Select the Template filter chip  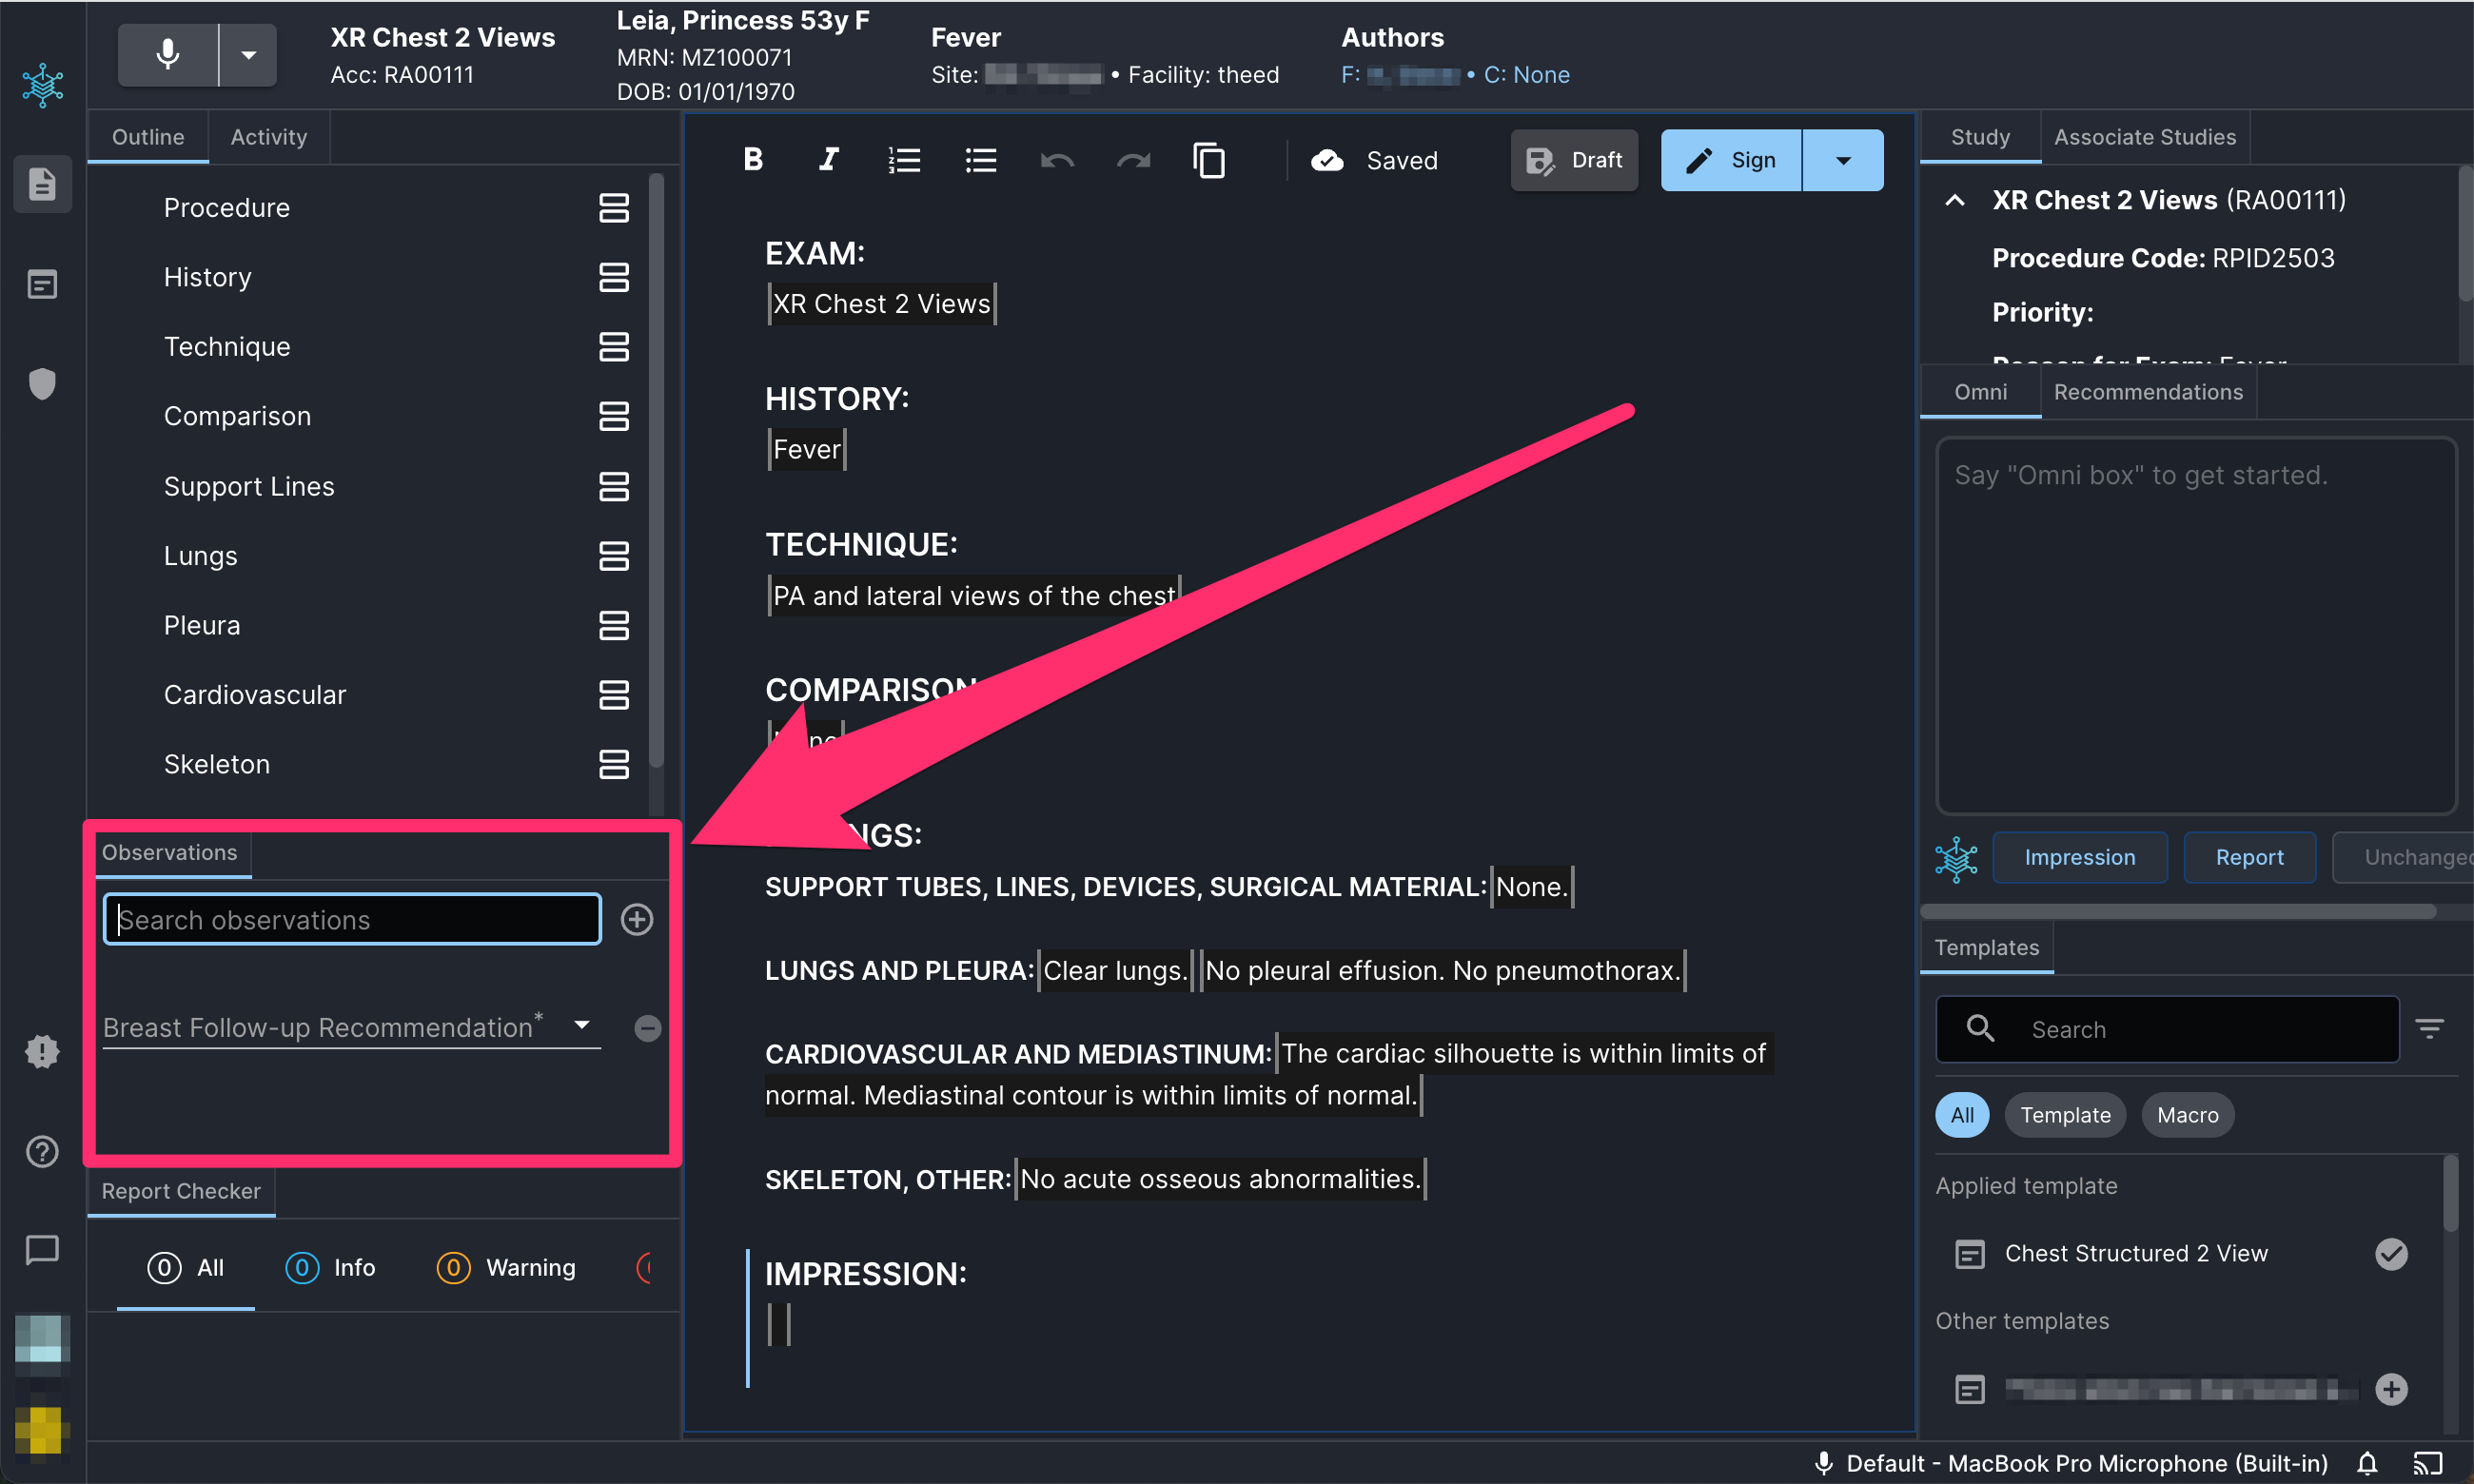(2065, 1115)
